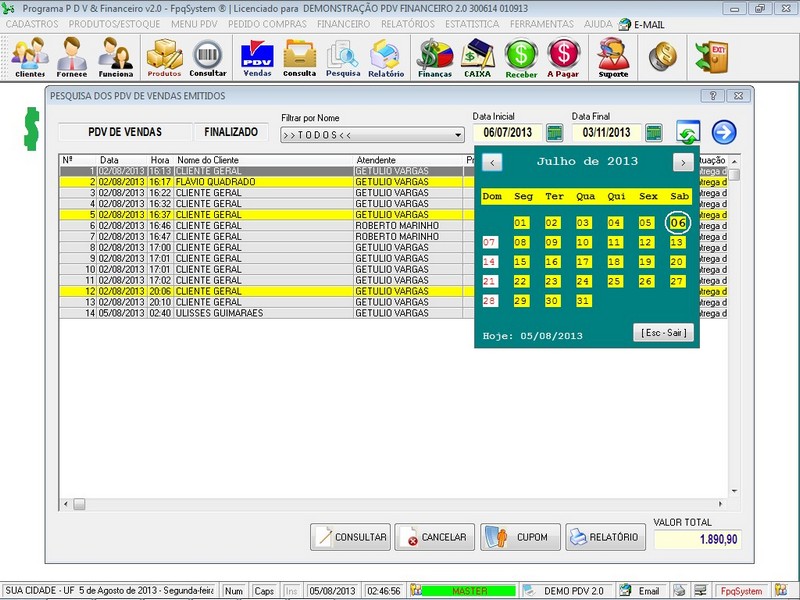800x600 pixels.
Task: Select the FLÁVIO QUADRADO row
Action: tap(267, 182)
